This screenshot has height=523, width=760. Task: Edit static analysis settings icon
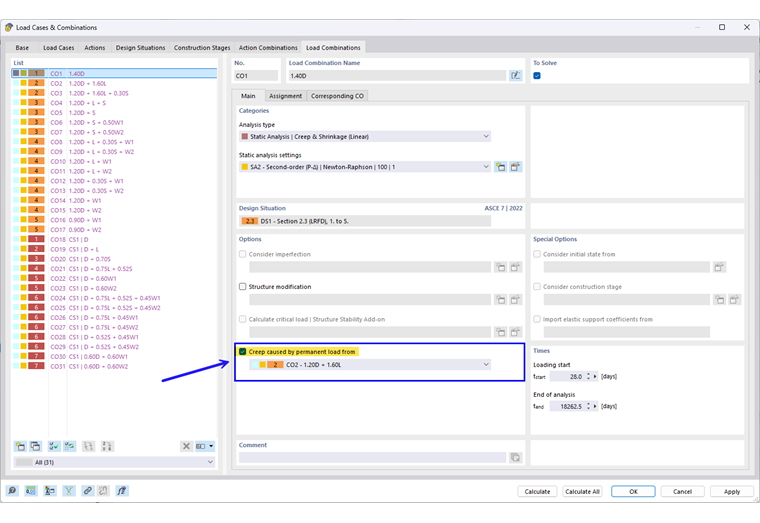[515, 167]
